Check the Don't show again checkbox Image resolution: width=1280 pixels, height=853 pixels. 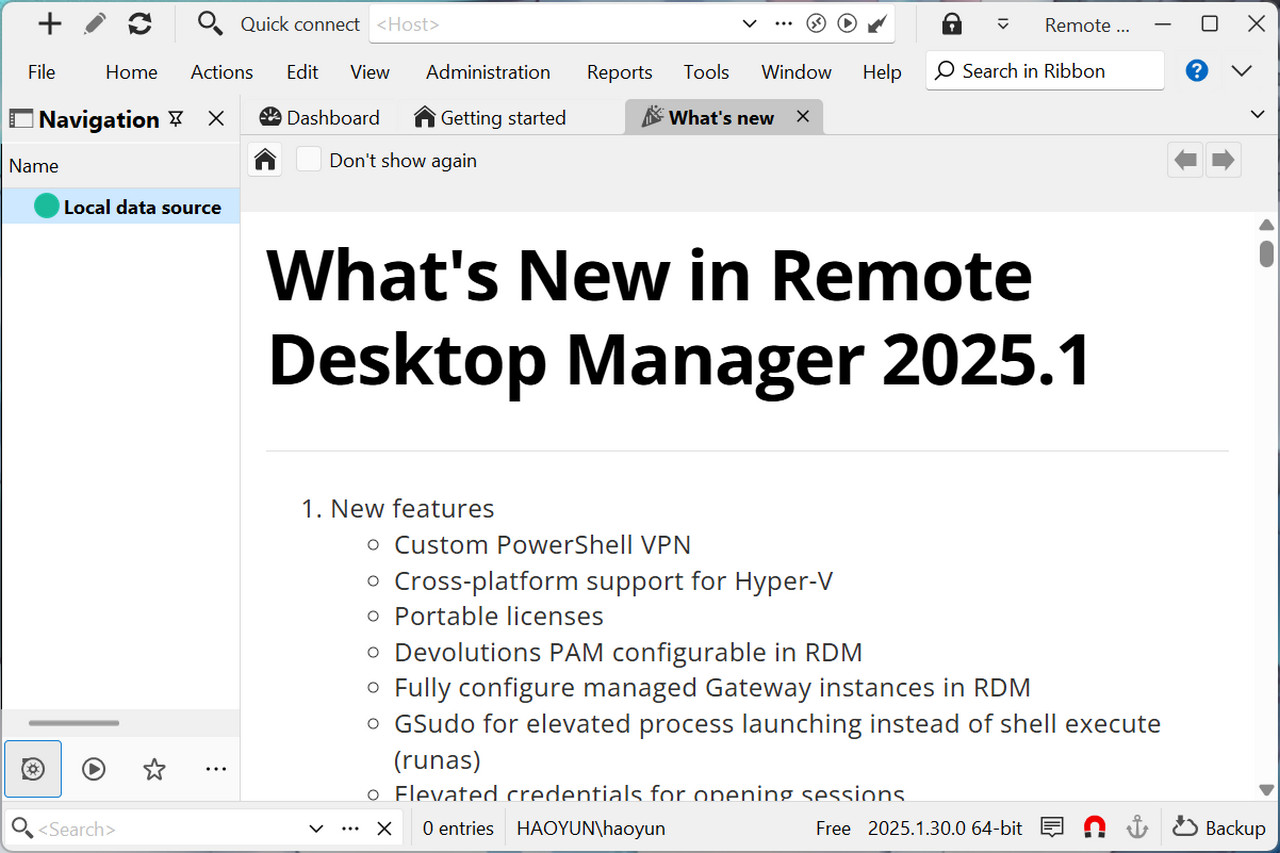(x=309, y=160)
